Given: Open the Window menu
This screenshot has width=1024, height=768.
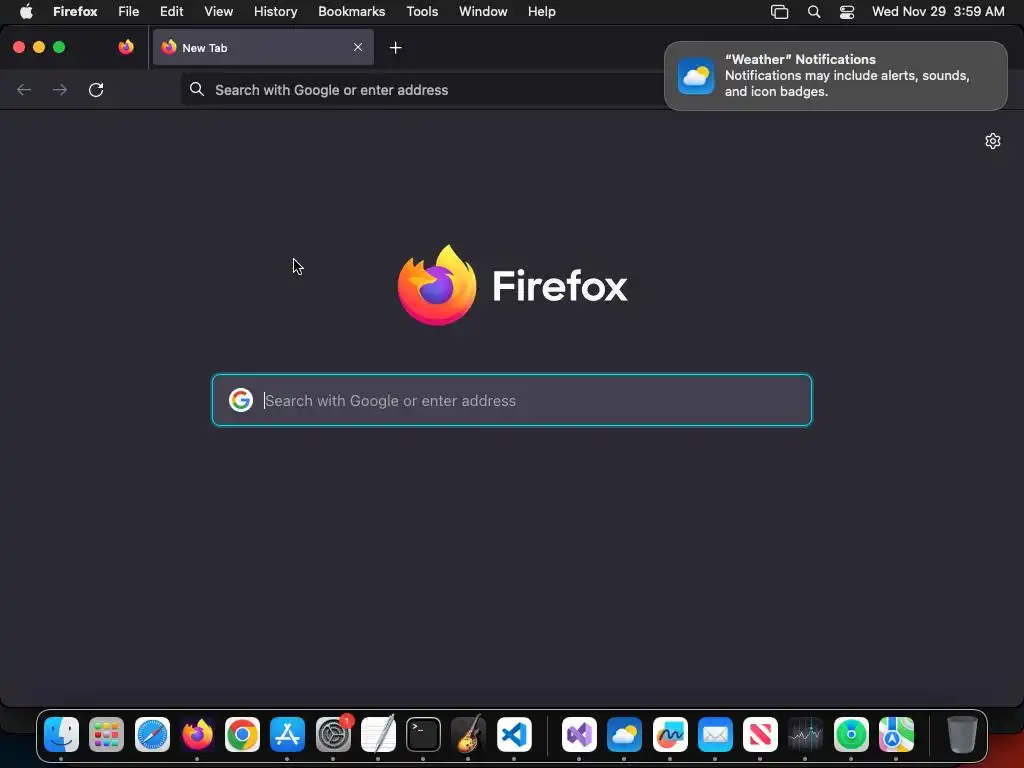Looking at the screenshot, I should (x=483, y=11).
